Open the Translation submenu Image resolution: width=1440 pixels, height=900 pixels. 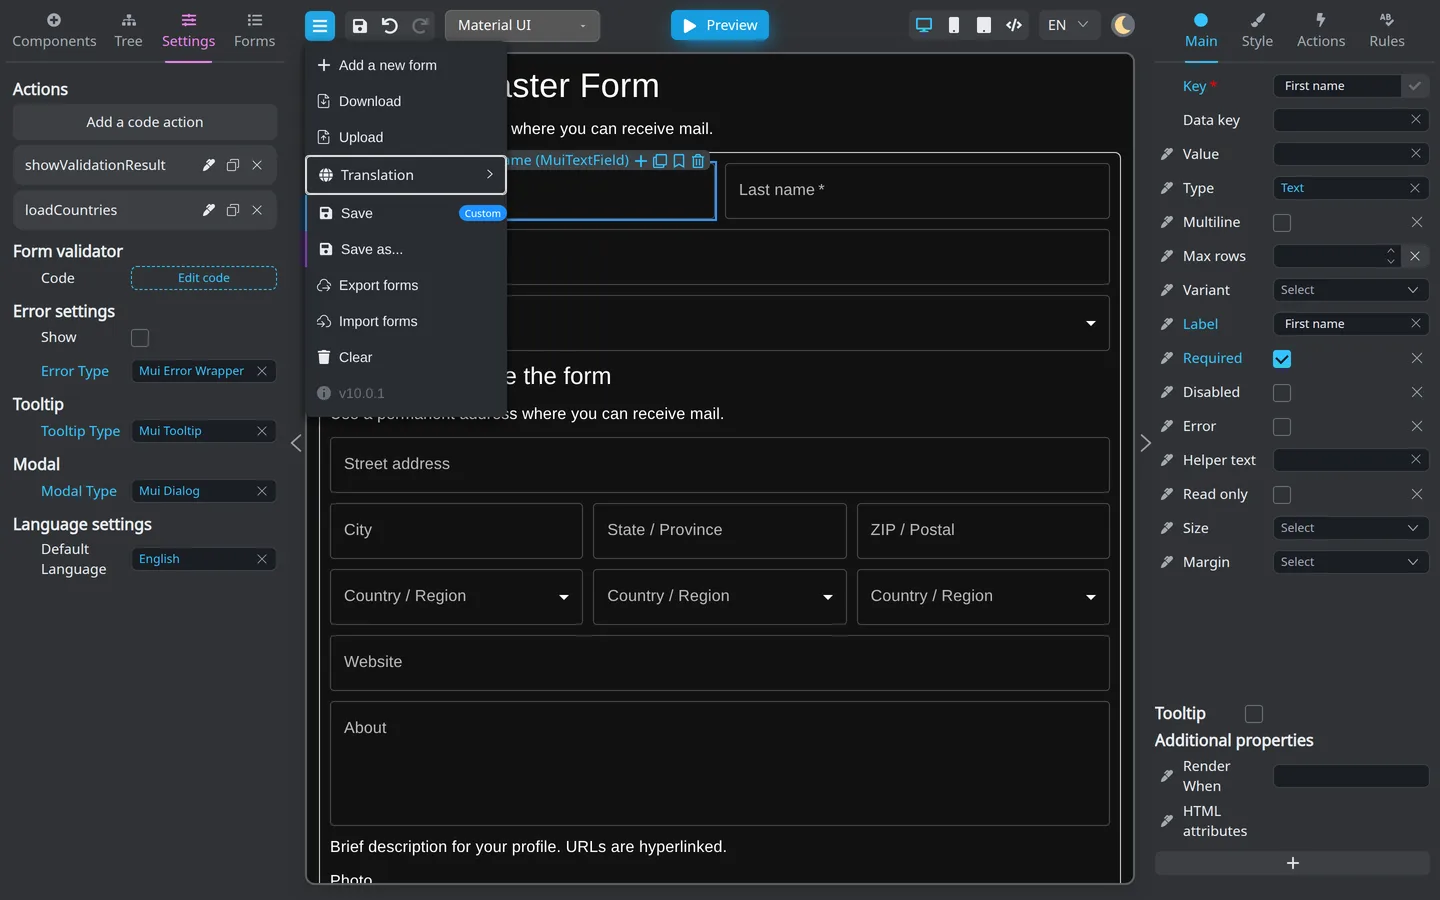point(406,175)
